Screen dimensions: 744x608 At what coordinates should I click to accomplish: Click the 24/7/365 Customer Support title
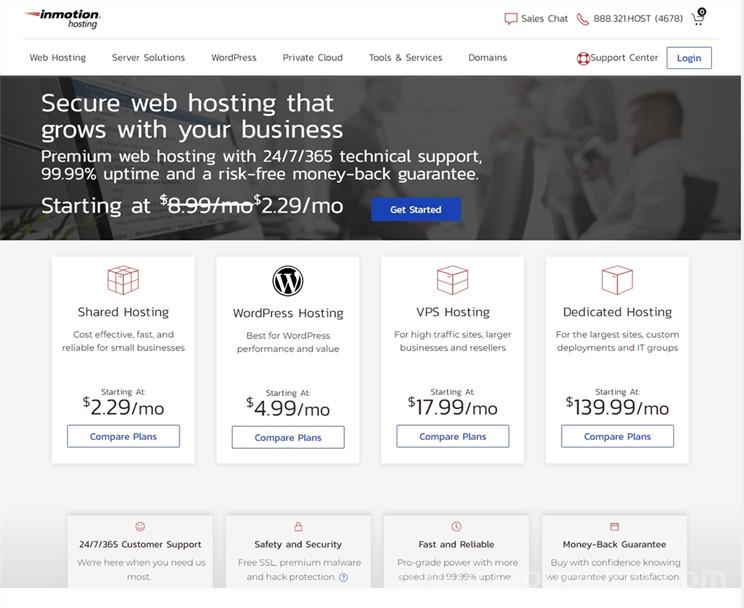pos(140,544)
